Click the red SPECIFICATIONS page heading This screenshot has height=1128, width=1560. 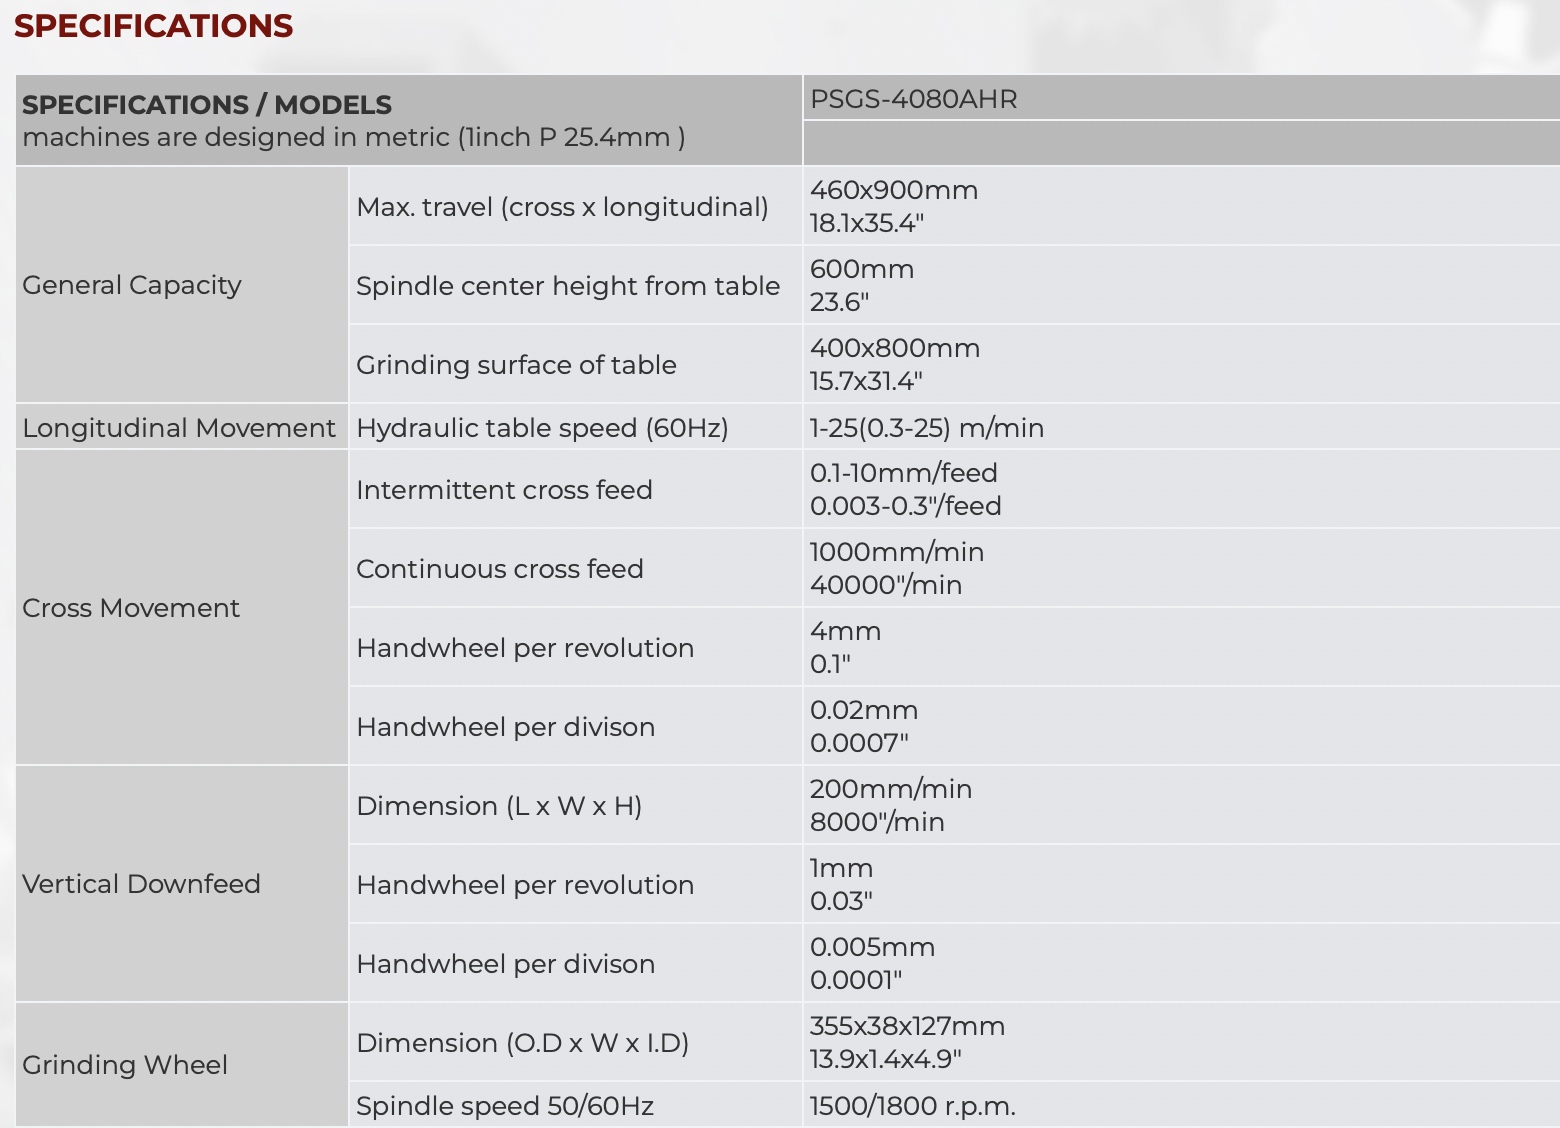click(153, 26)
